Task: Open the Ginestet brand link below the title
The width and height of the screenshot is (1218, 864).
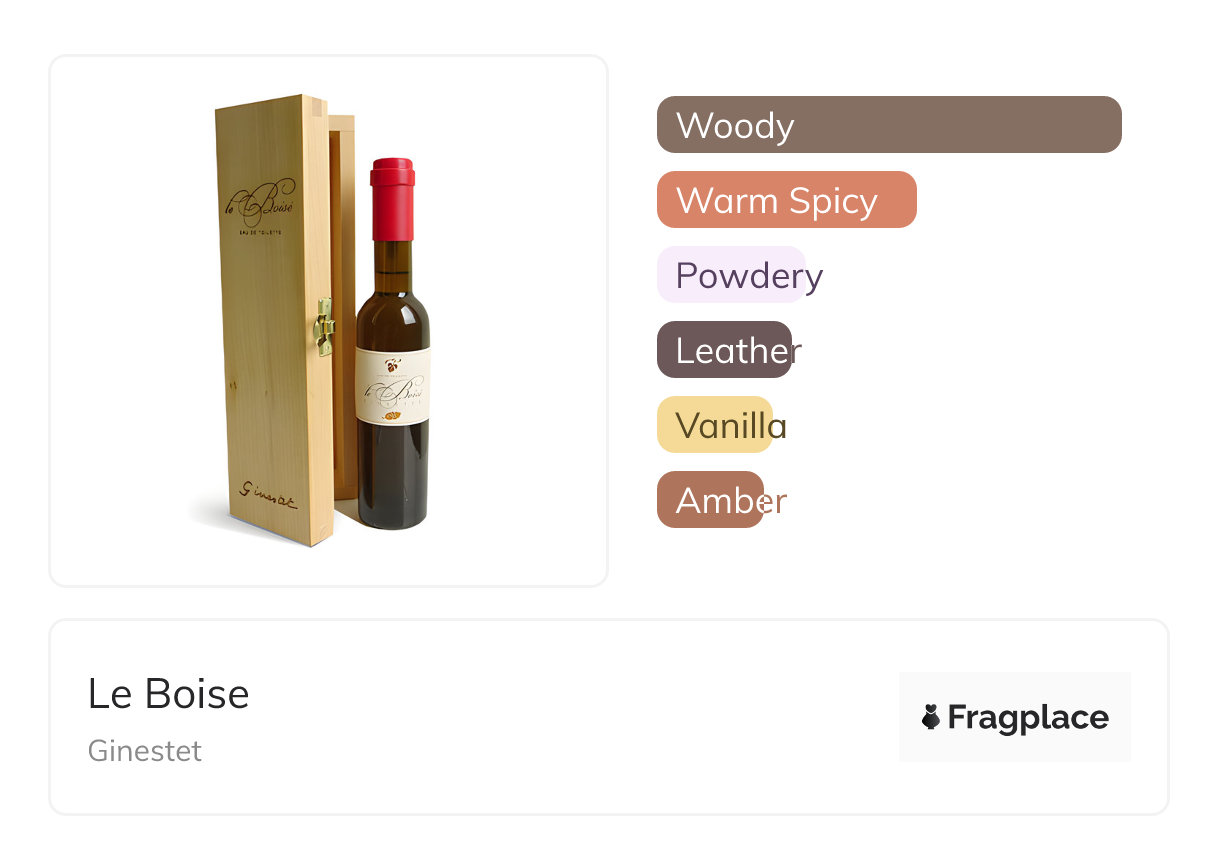Action: [x=145, y=751]
